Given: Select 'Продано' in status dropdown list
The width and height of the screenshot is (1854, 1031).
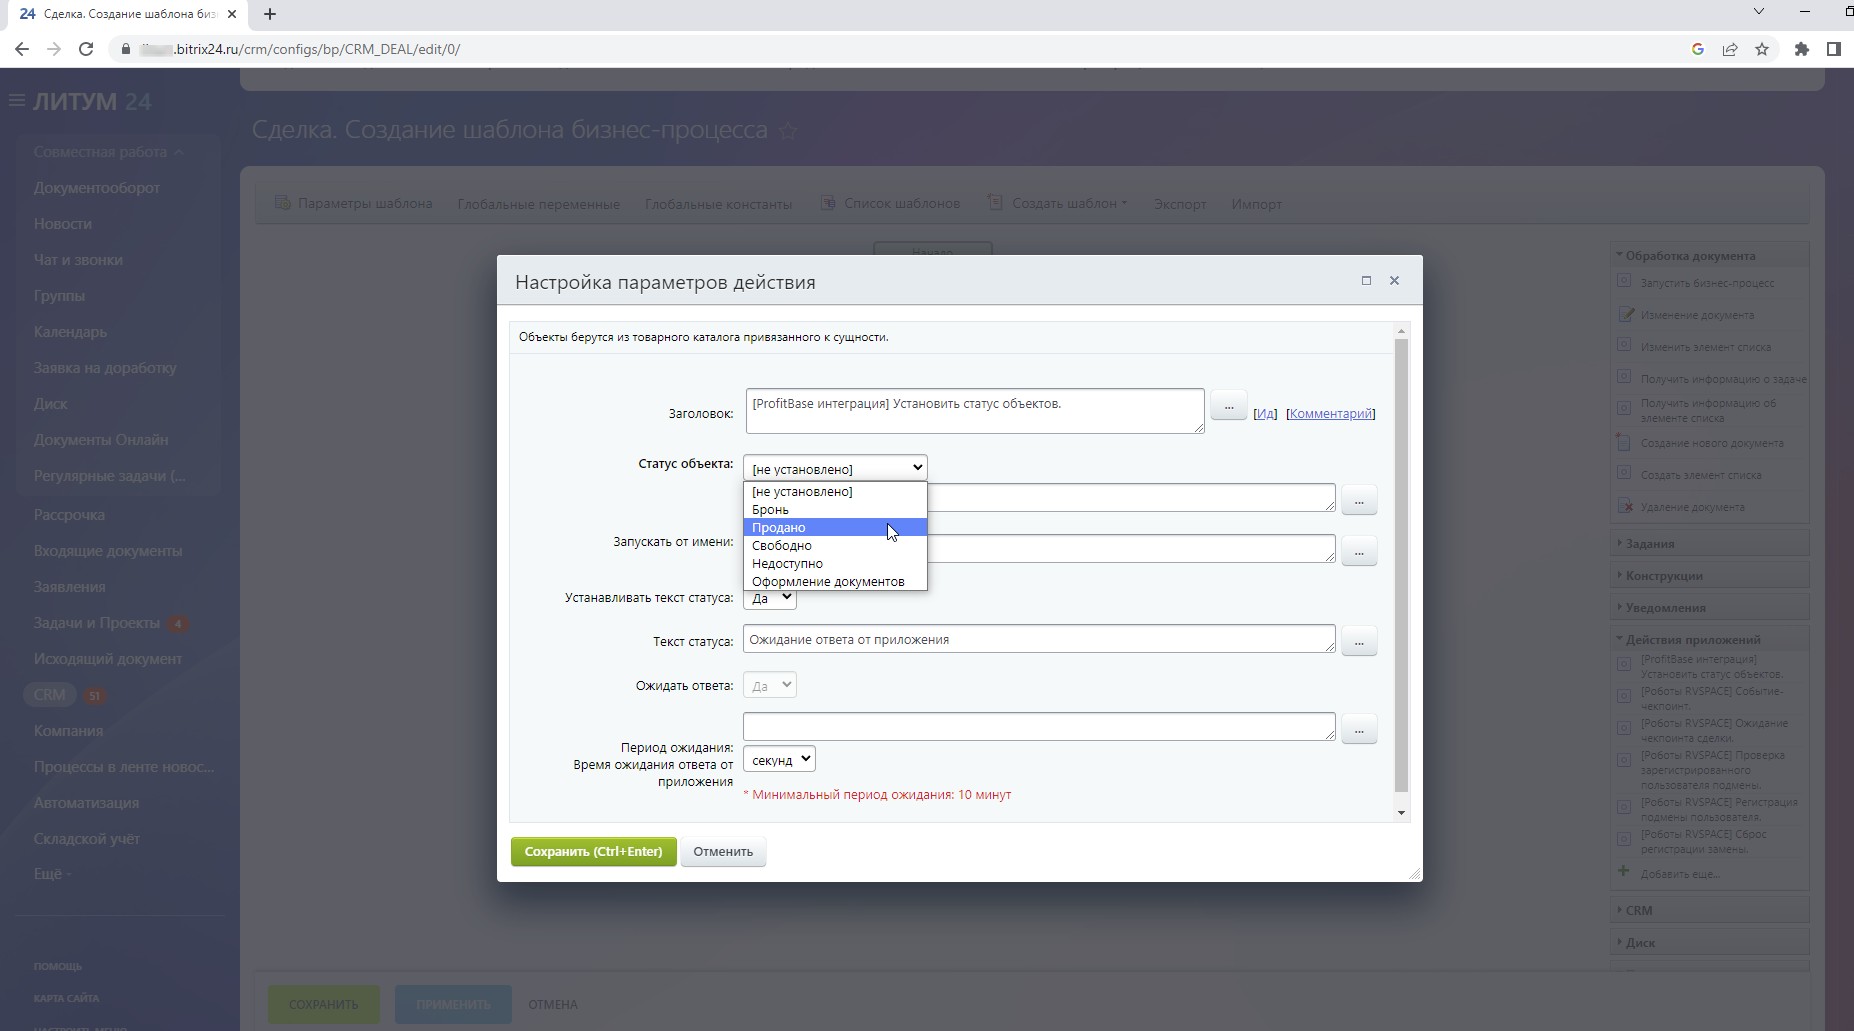Looking at the screenshot, I should pyautogui.click(x=779, y=528).
